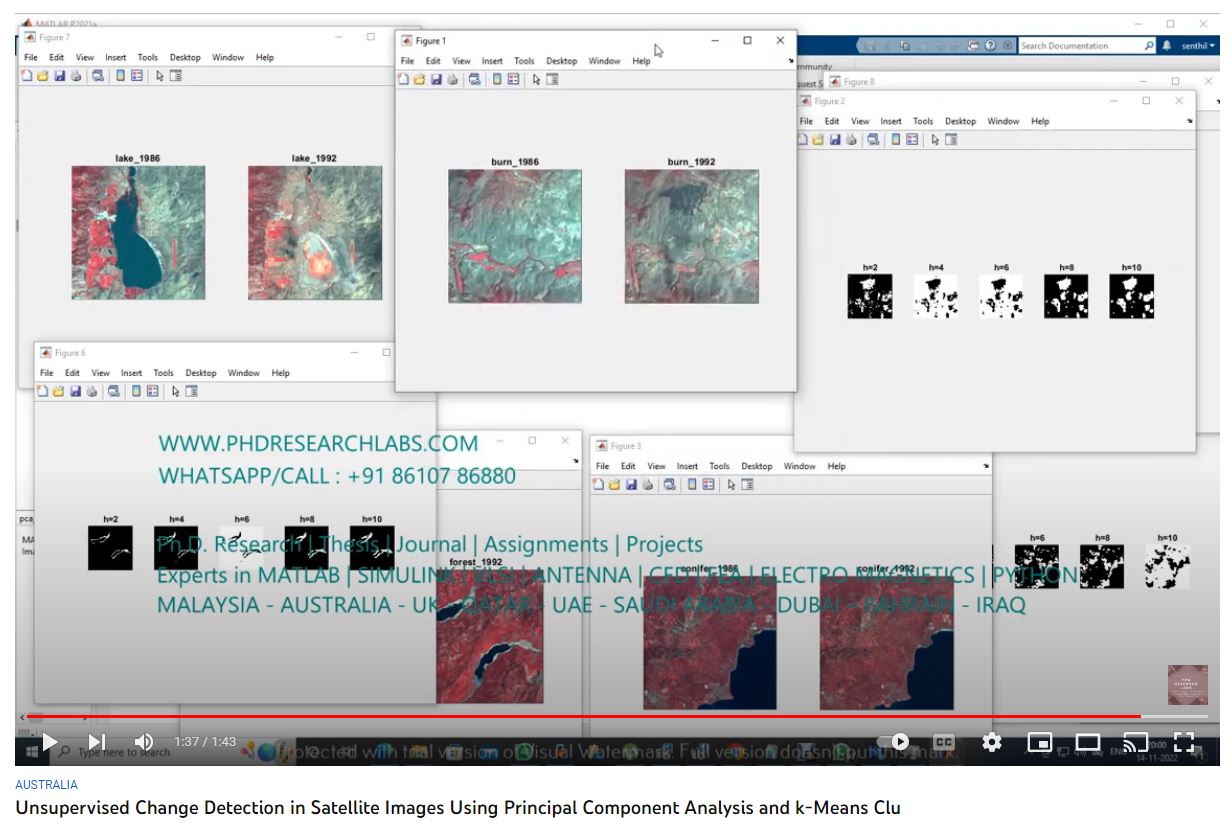This screenshot has height=825, width=1230.
Task: Click the Save icon in Figure 1 toolbar
Action: point(436,80)
